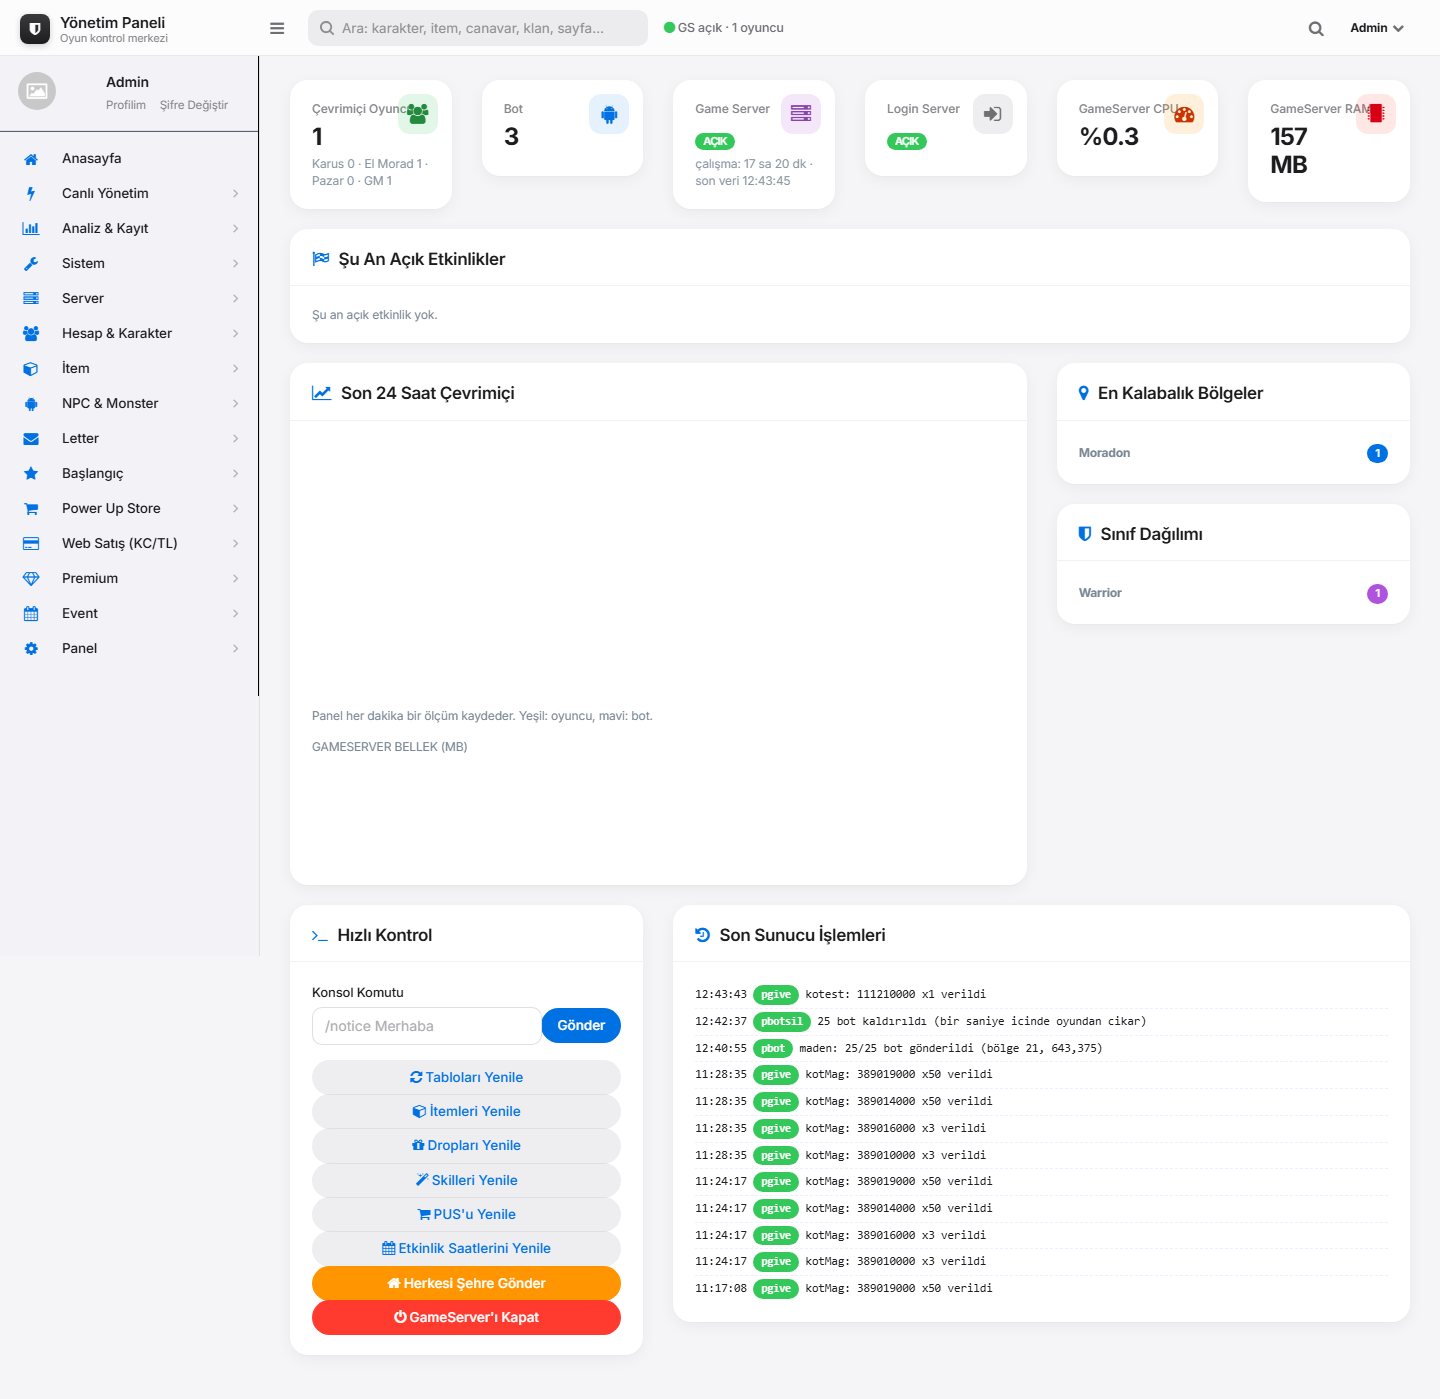
Task: Click the search magnifier icon near Admin
Action: point(1316,29)
